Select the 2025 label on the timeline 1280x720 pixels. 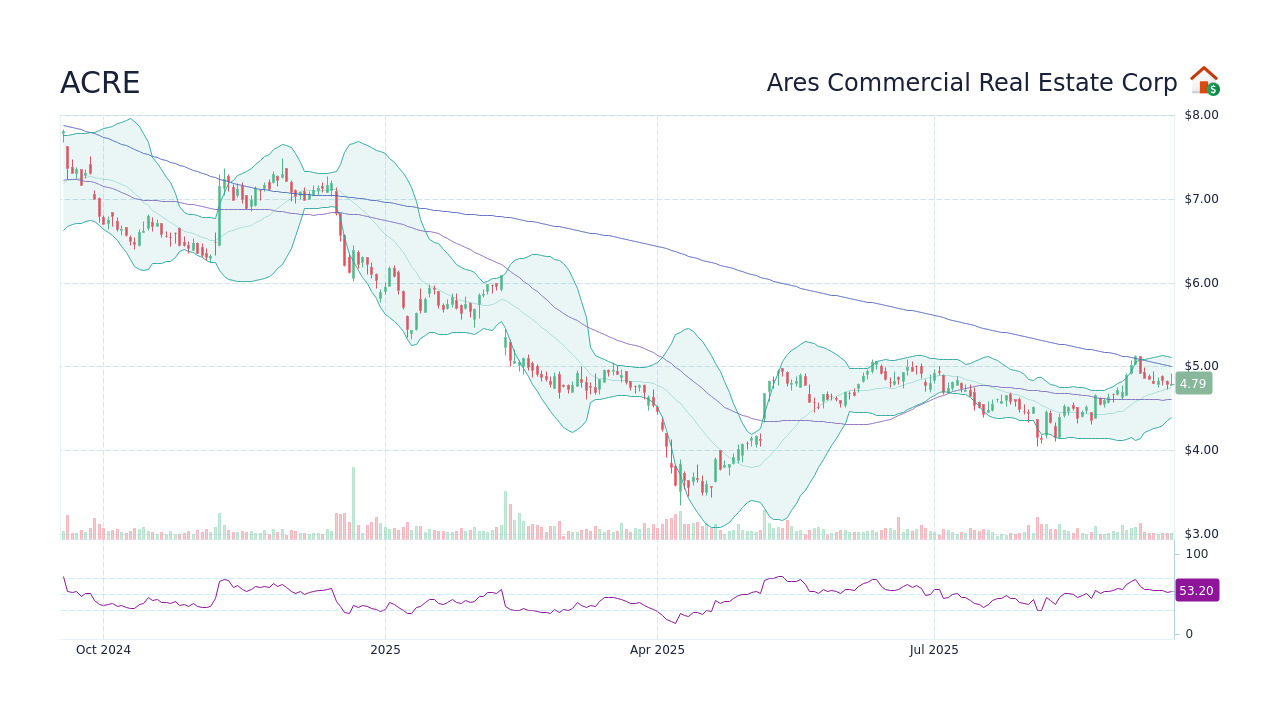click(x=385, y=650)
